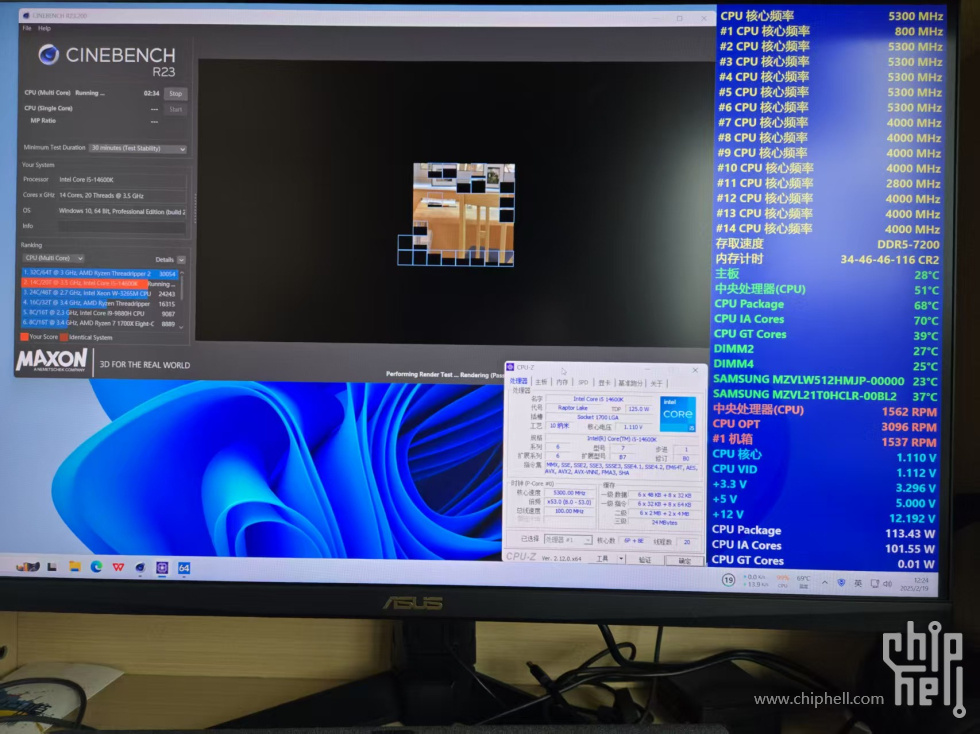The image size is (980, 734).
Task: Expand the ranking Details dropdown arrow
Action: tap(181, 259)
